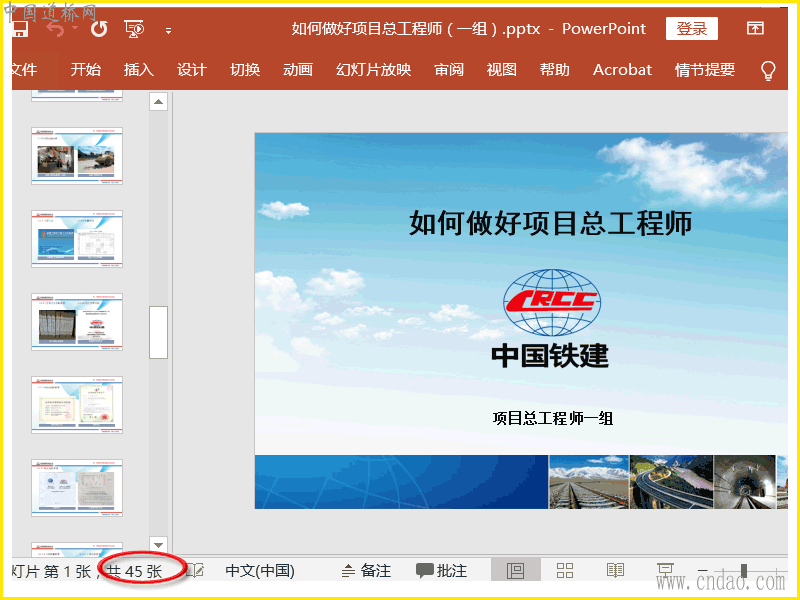
Task: Undo the last action
Action: [x=55, y=29]
